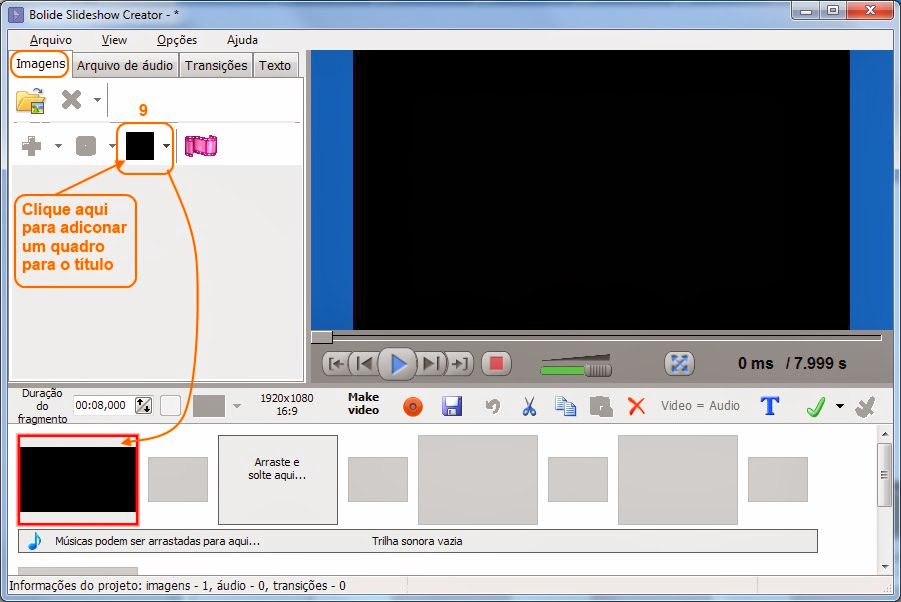The height and width of the screenshot is (602, 901).
Task: Expand the plus icon dropdown arrow
Action: pyautogui.click(x=58, y=146)
